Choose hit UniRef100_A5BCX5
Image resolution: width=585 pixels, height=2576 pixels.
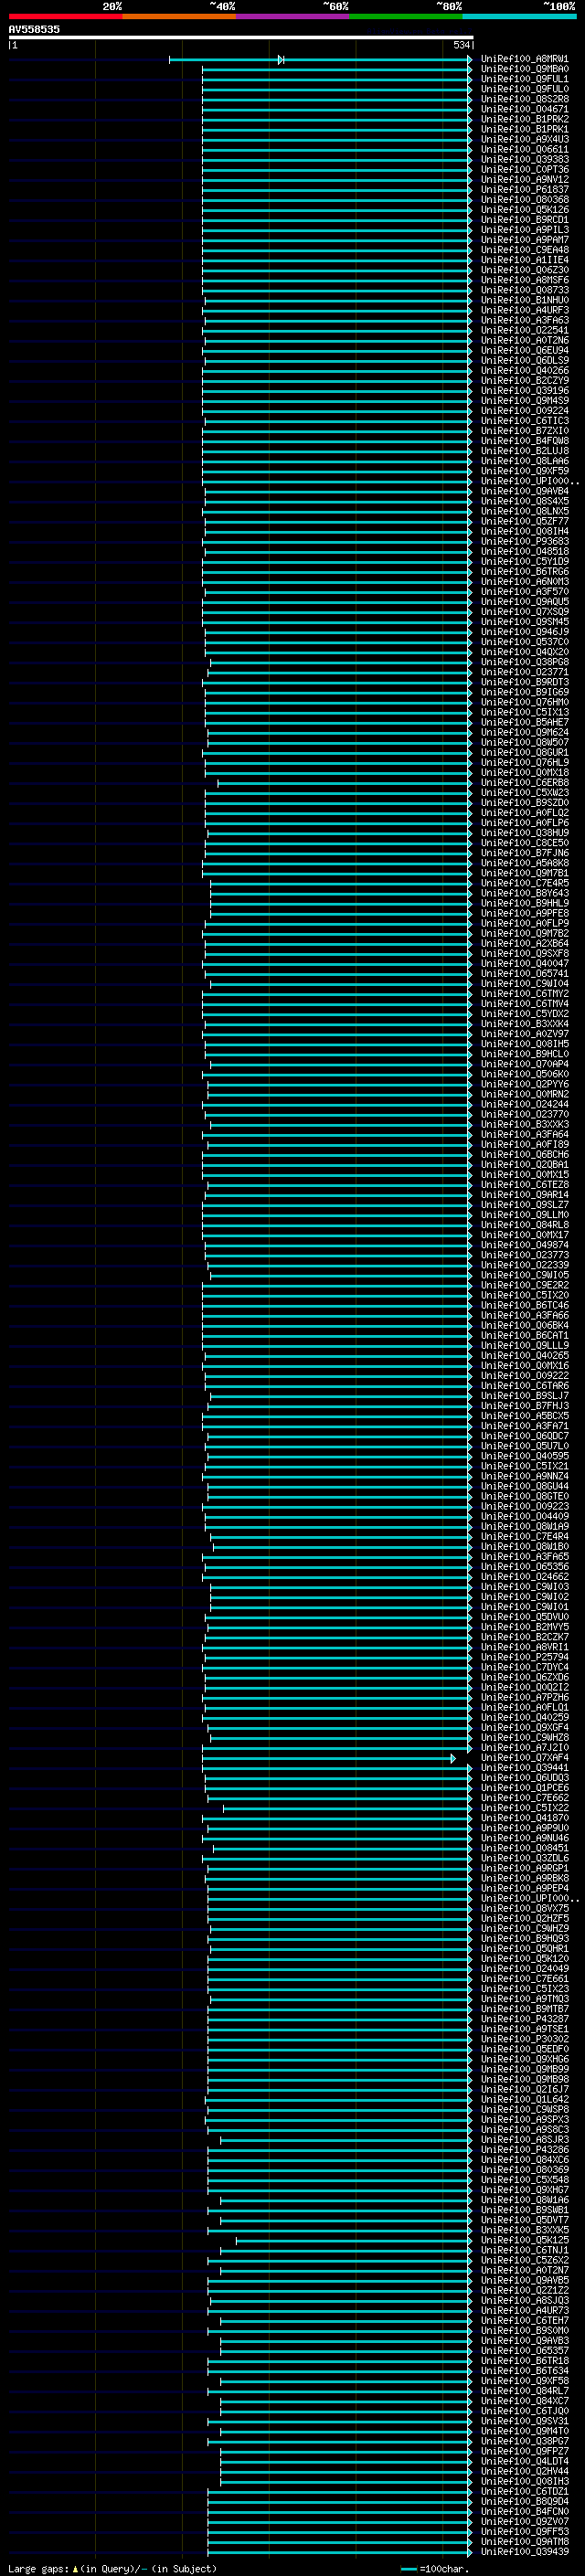click(x=524, y=1416)
